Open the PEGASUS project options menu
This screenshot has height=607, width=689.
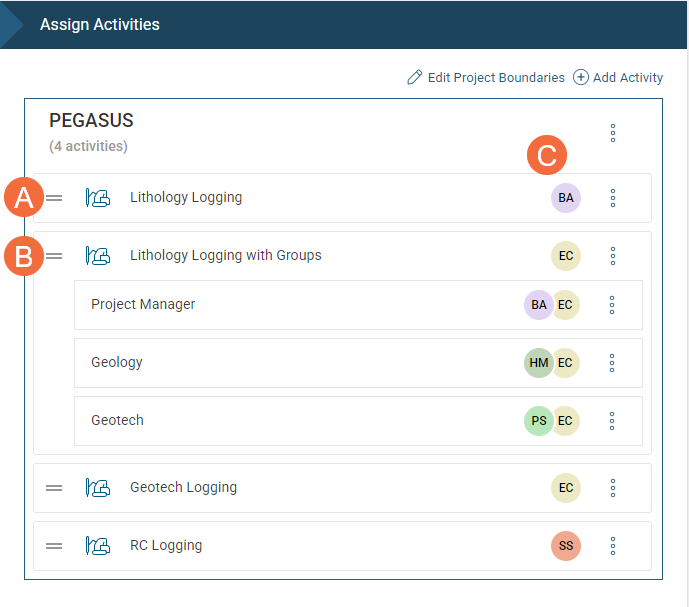click(x=613, y=133)
